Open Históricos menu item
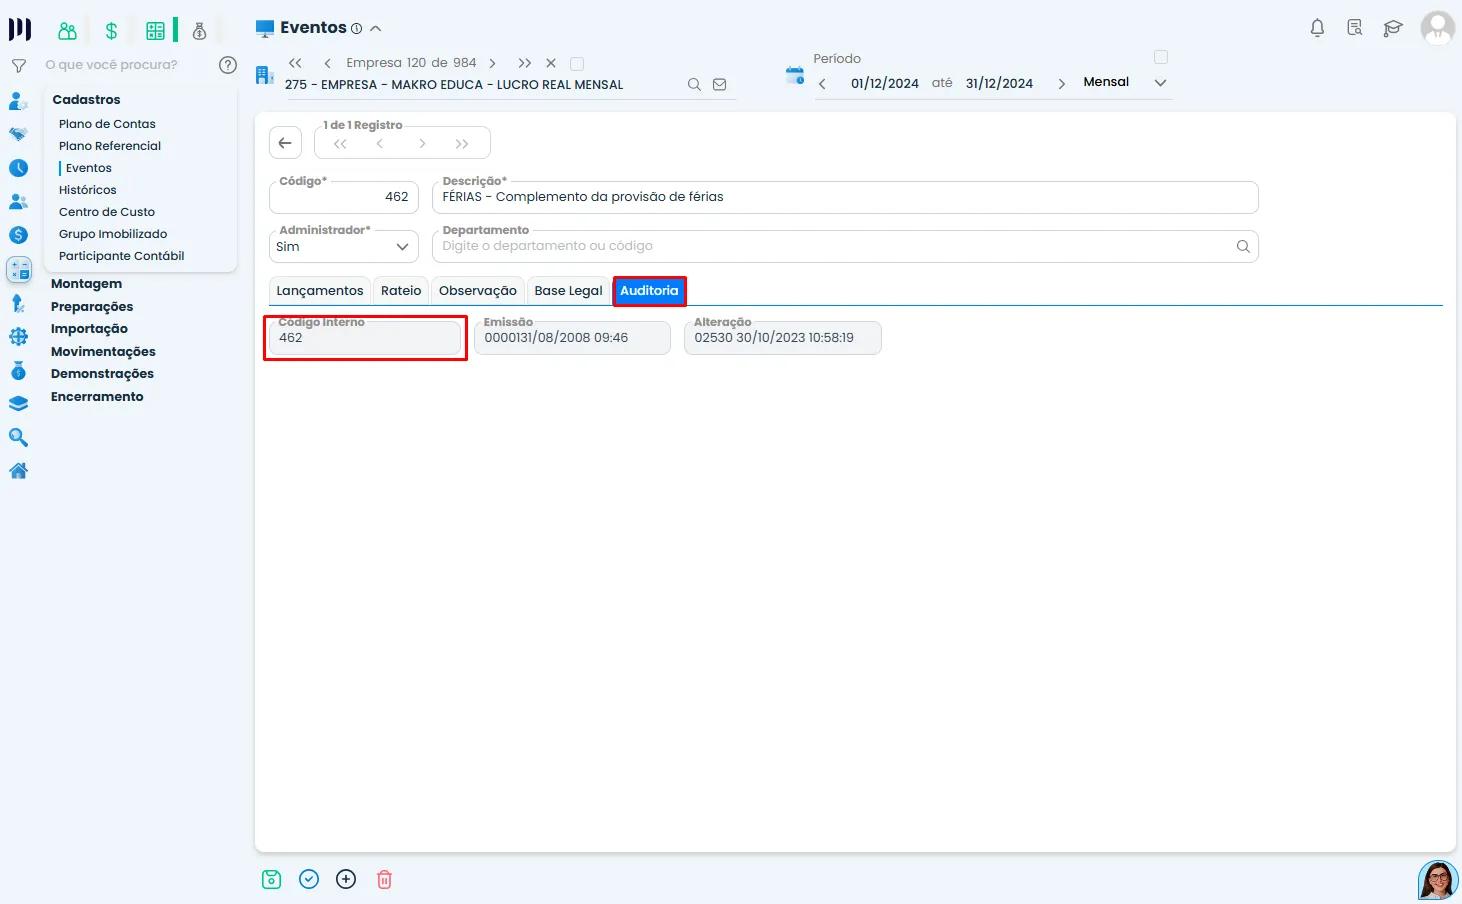 coord(88,190)
